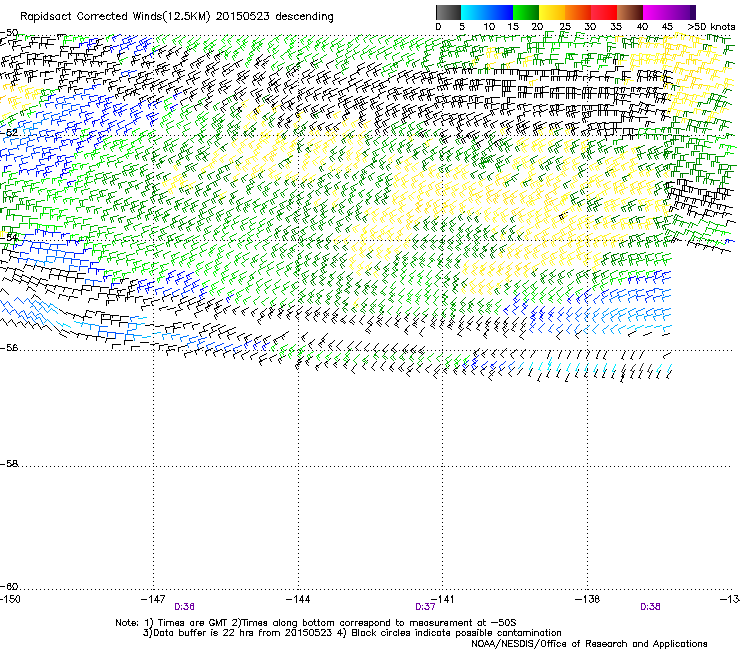Click the latitude label '-56'
Viewport: 740px width, 650px height.
pyautogui.click(x=9, y=347)
